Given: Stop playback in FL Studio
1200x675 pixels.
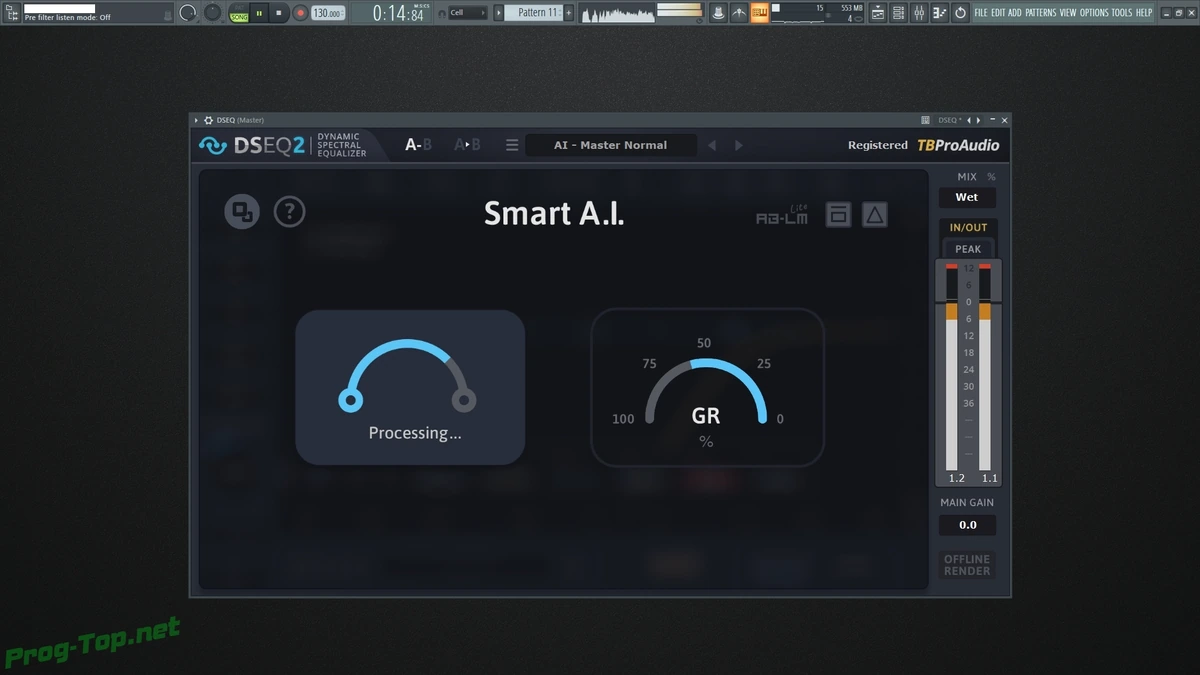Looking at the screenshot, I should pyautogui.click(x=279, y=13).
